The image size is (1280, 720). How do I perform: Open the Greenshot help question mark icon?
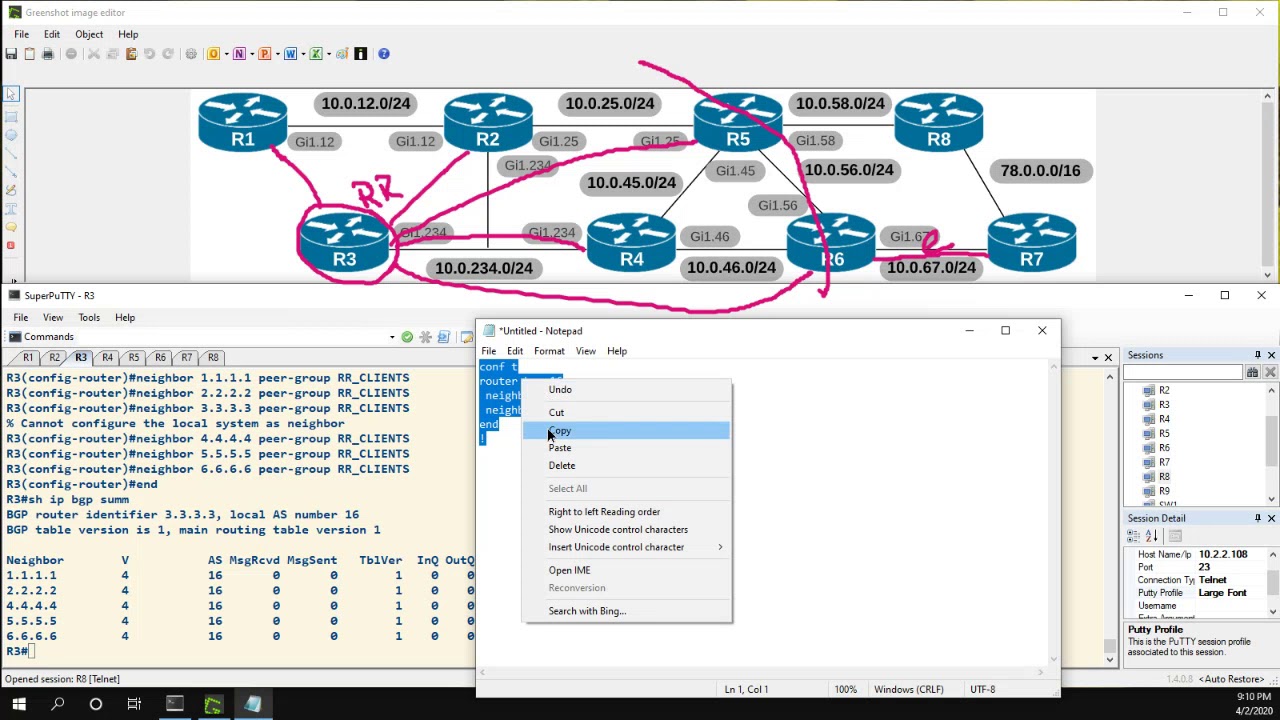click(383, 54)
